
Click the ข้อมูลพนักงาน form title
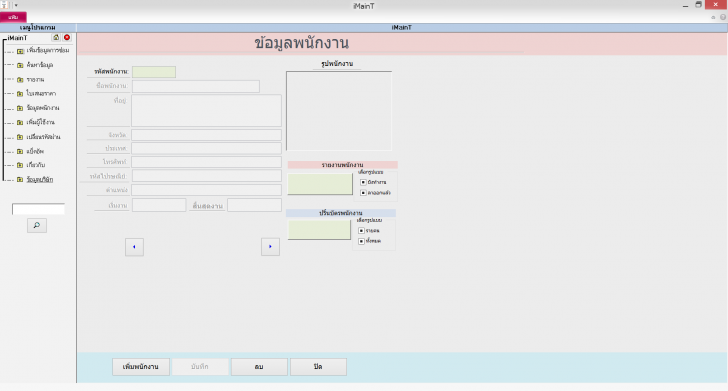[x=301, y=43]
